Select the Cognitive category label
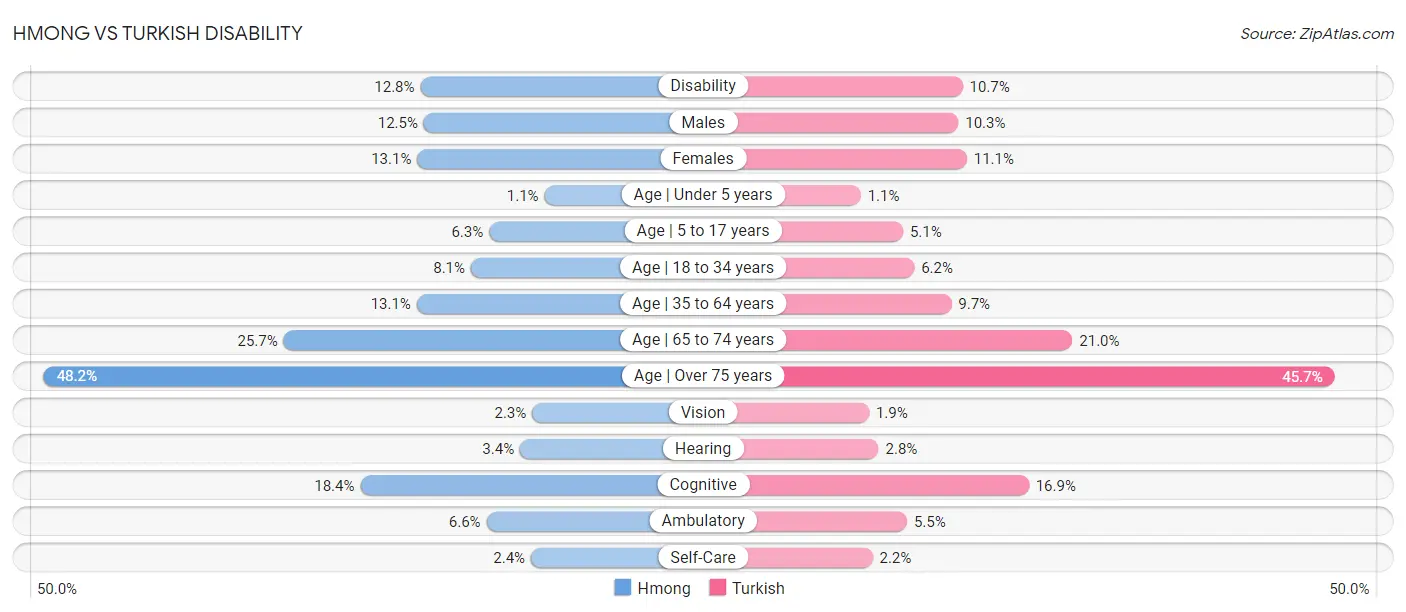Image resolution: width=1406 pixels, height=612 pixels. pyautogui.click(x=703, y=485)
